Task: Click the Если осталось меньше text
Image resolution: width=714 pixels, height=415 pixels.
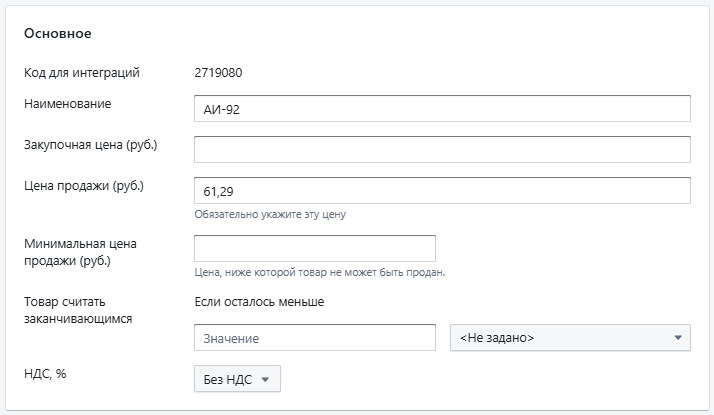Action: [x=259, y=301]
